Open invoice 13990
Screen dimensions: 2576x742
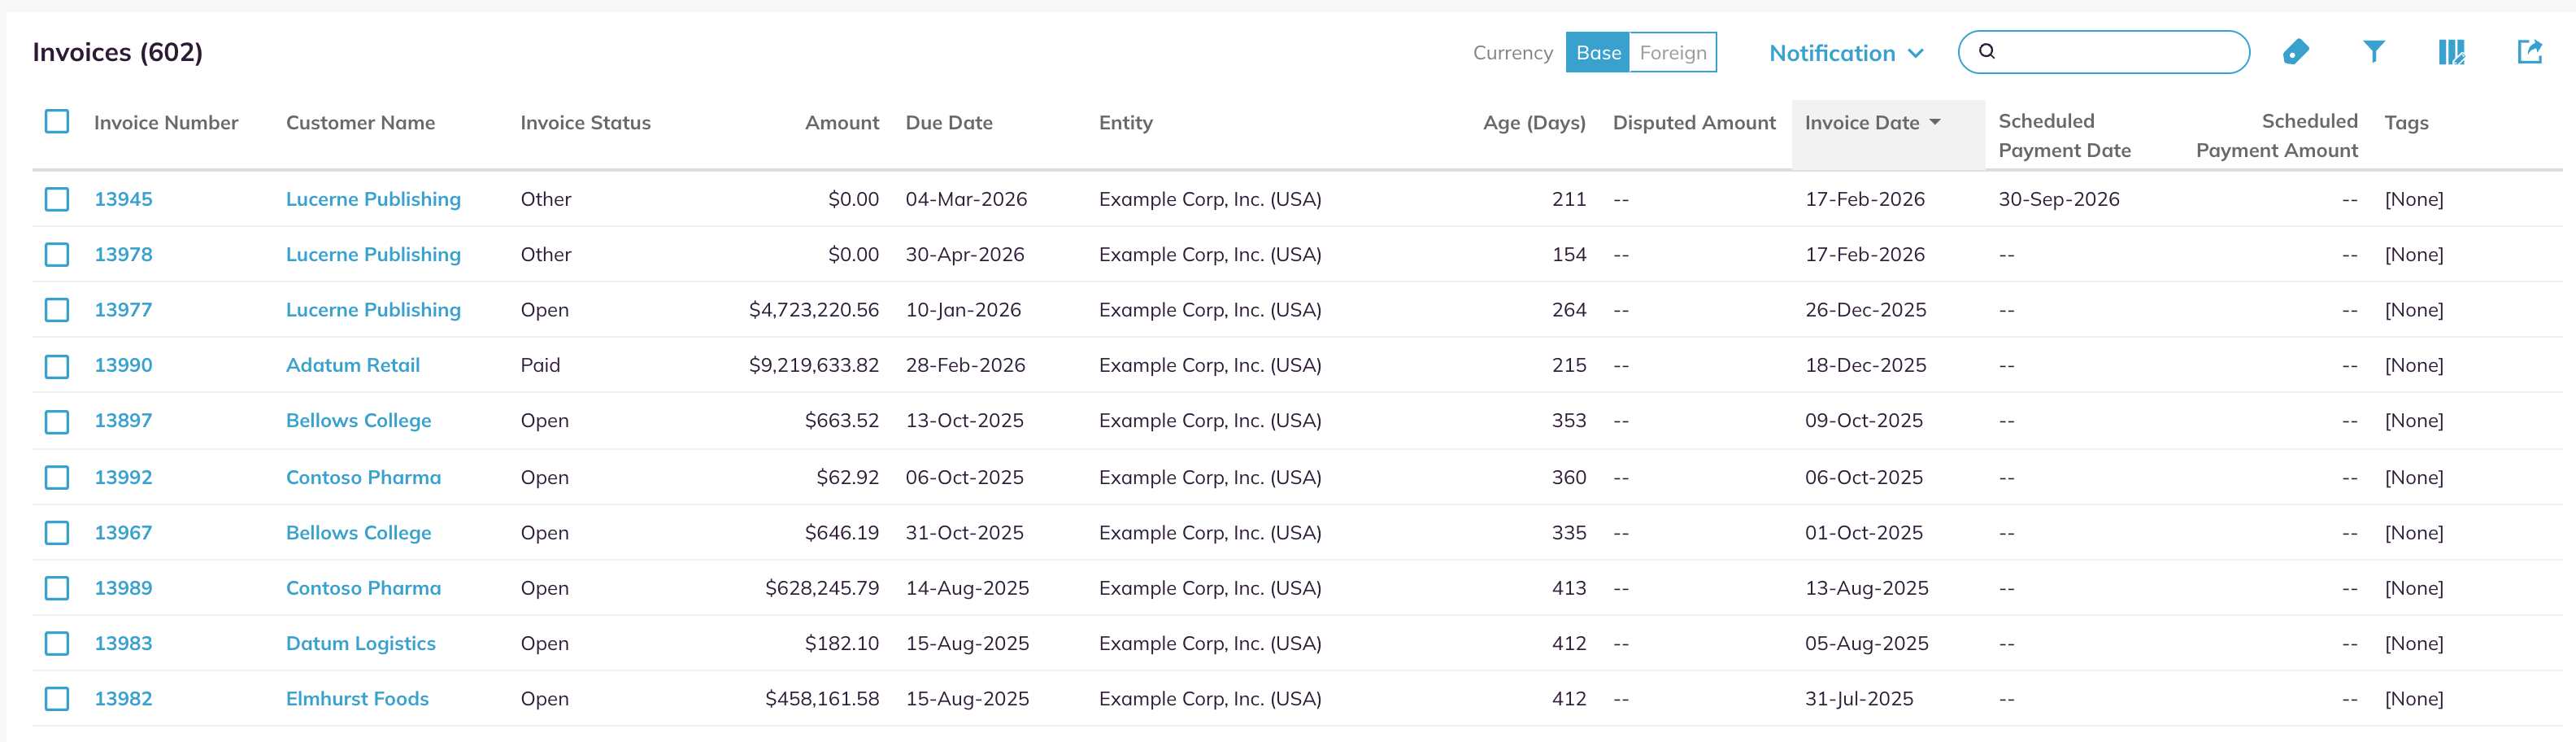point(123,365)
